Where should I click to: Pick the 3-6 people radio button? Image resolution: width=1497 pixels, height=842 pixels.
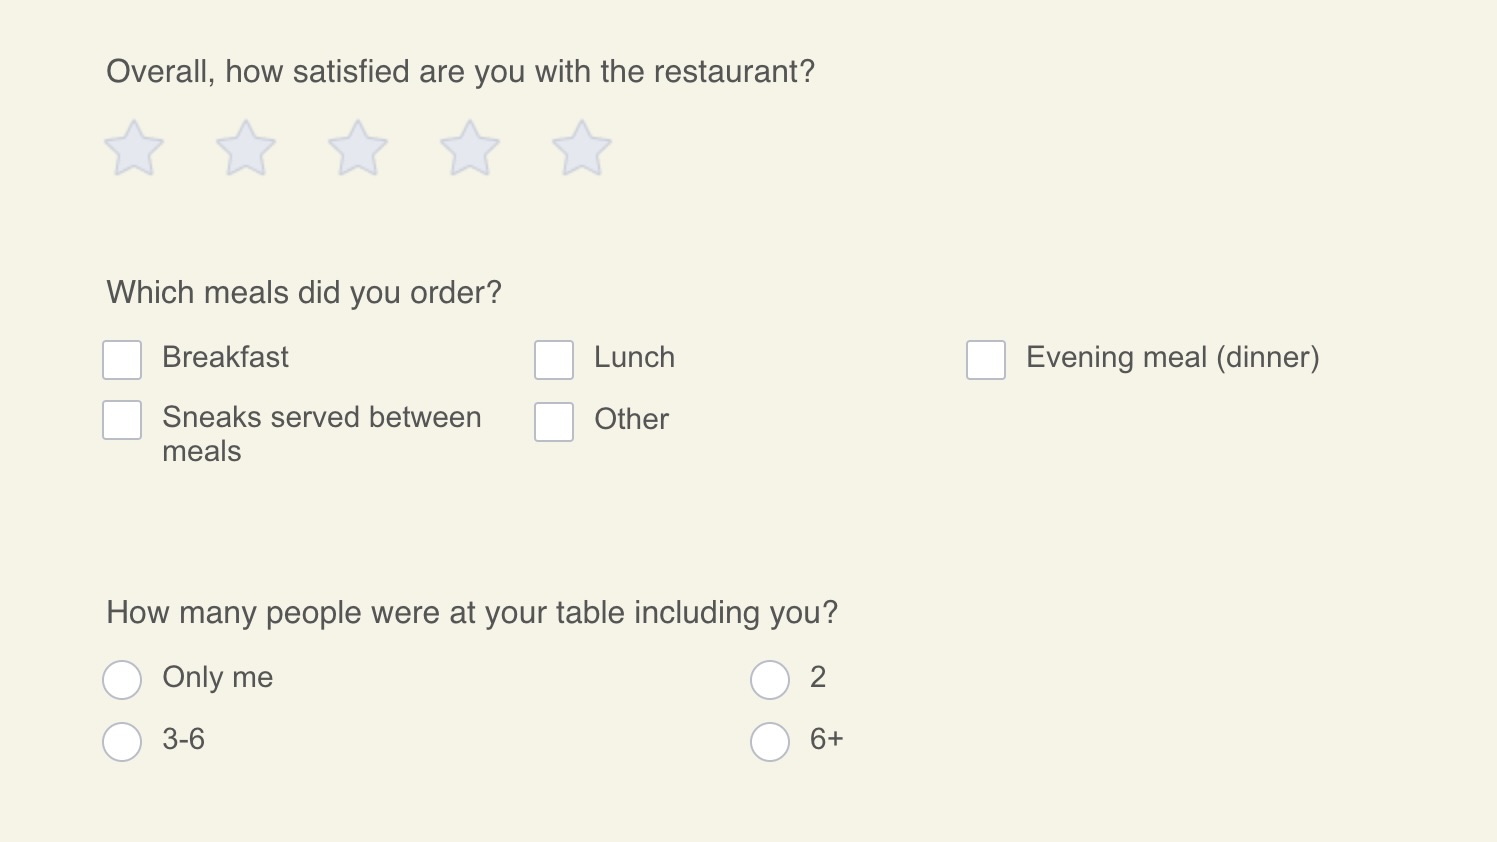click(x=122, y=742)
